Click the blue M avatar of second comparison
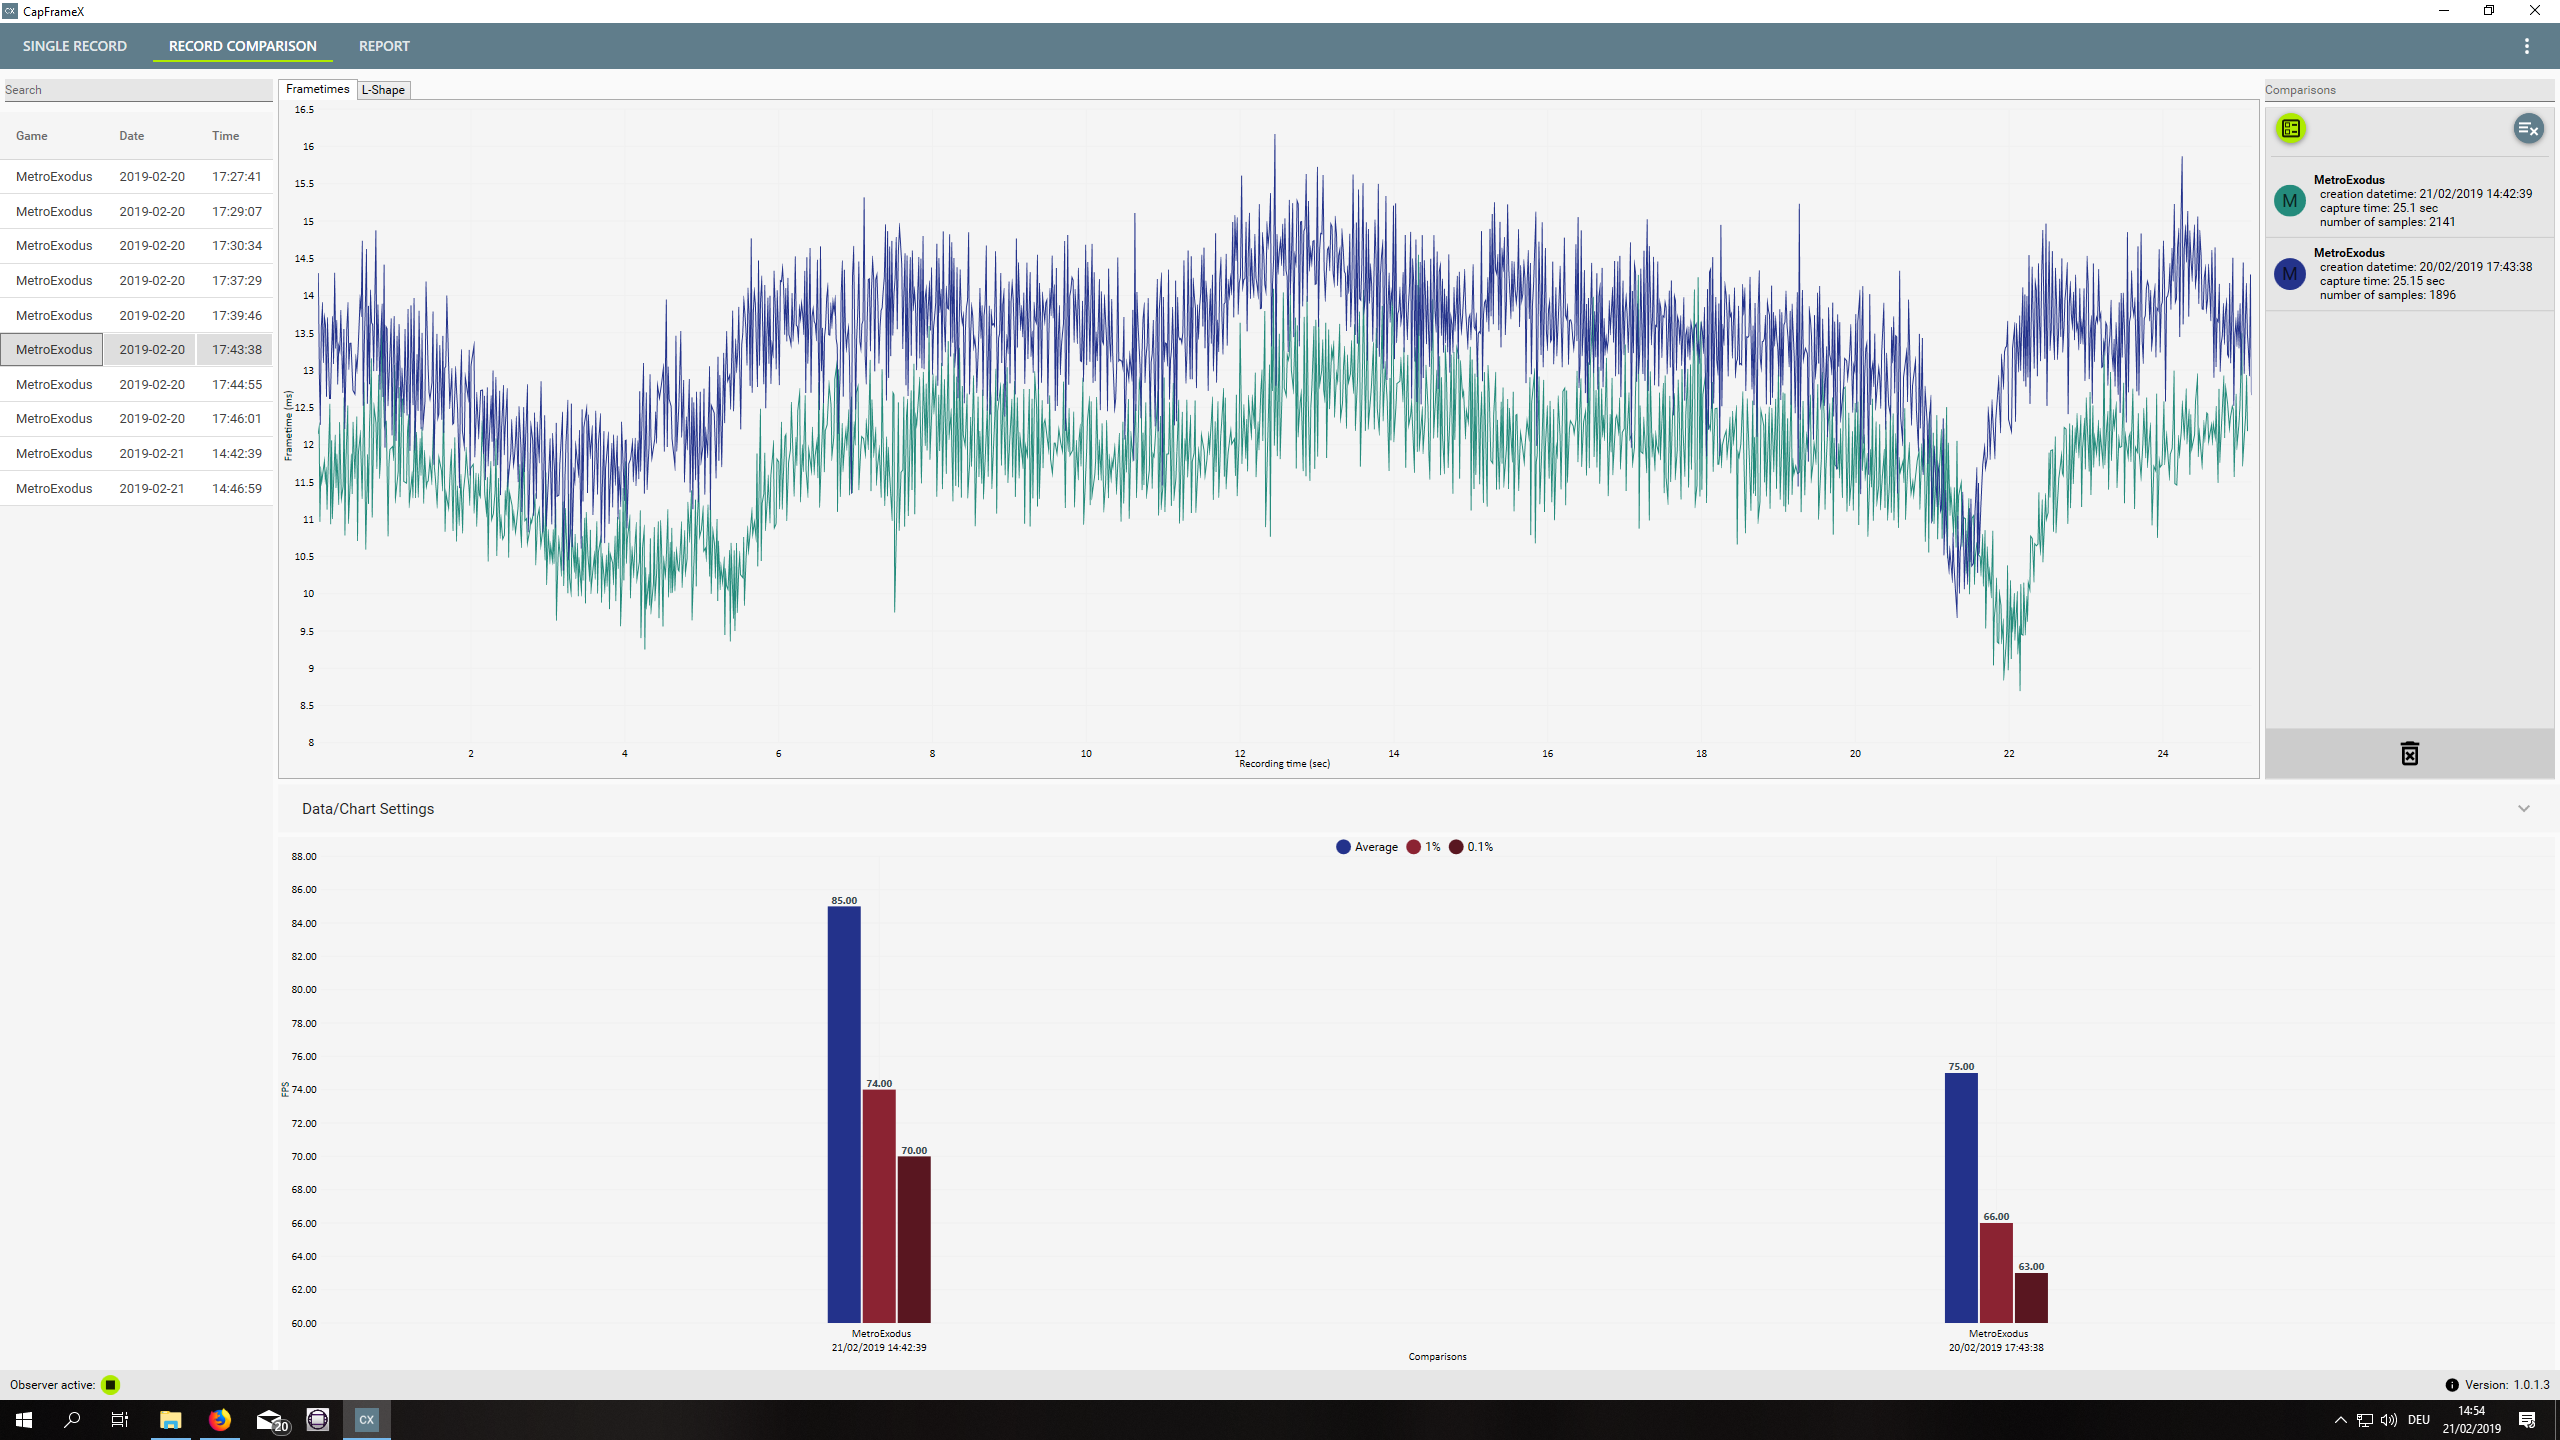The image size is (2560, 1440). (2289, 274)
